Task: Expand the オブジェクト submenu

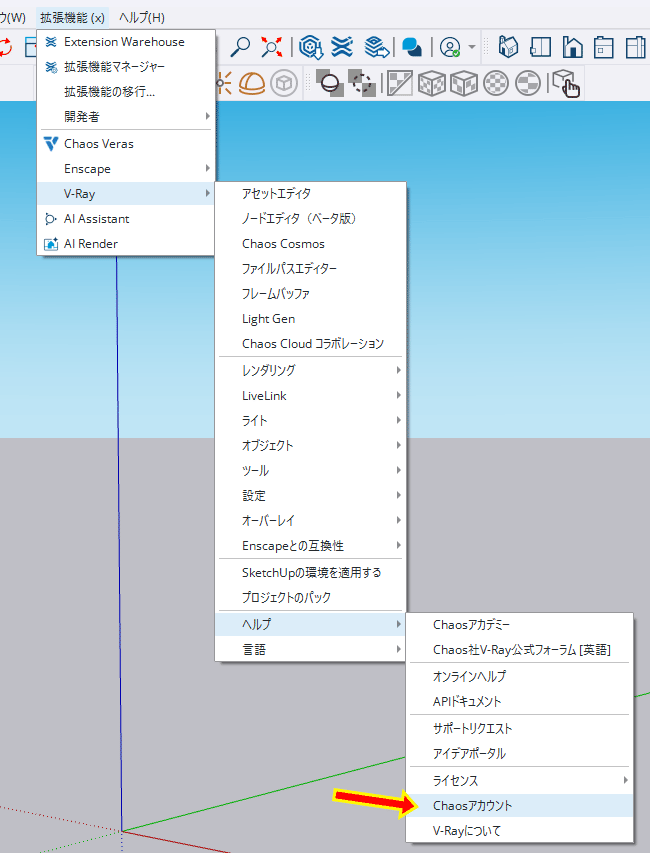Action: 311,446
